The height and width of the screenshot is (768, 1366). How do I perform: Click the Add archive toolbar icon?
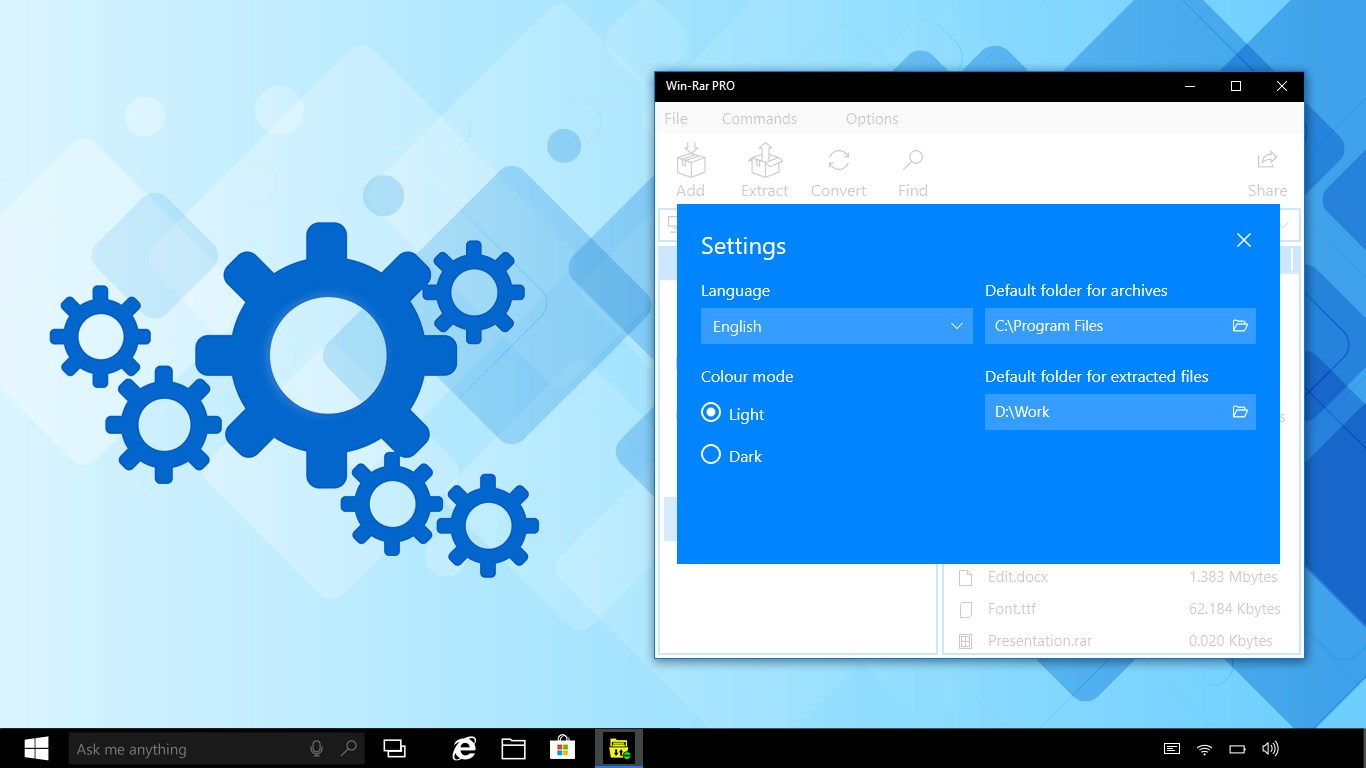point(691,160)
